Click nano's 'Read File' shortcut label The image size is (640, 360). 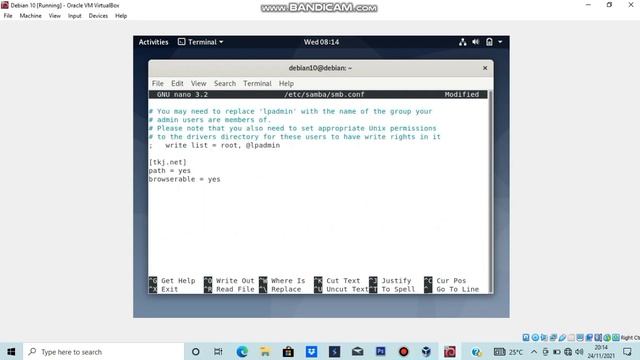pos(235,289)
